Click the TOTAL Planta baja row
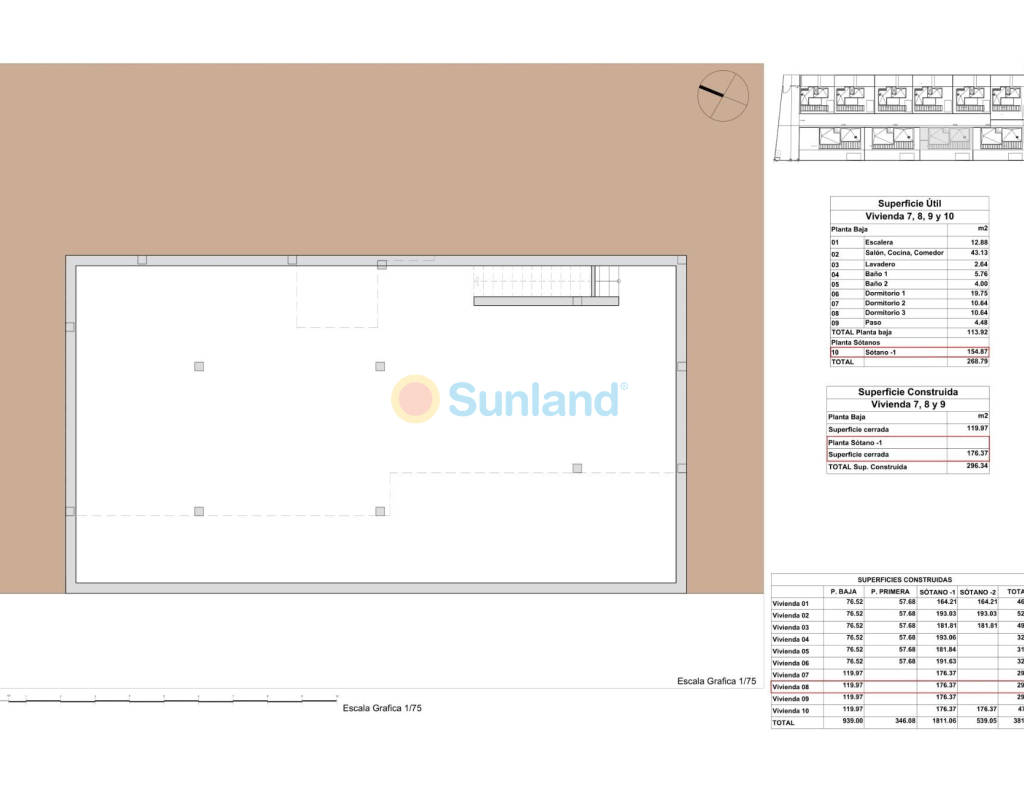The width and height of the screenshot is (1024, 800). (x=909, y=332)
